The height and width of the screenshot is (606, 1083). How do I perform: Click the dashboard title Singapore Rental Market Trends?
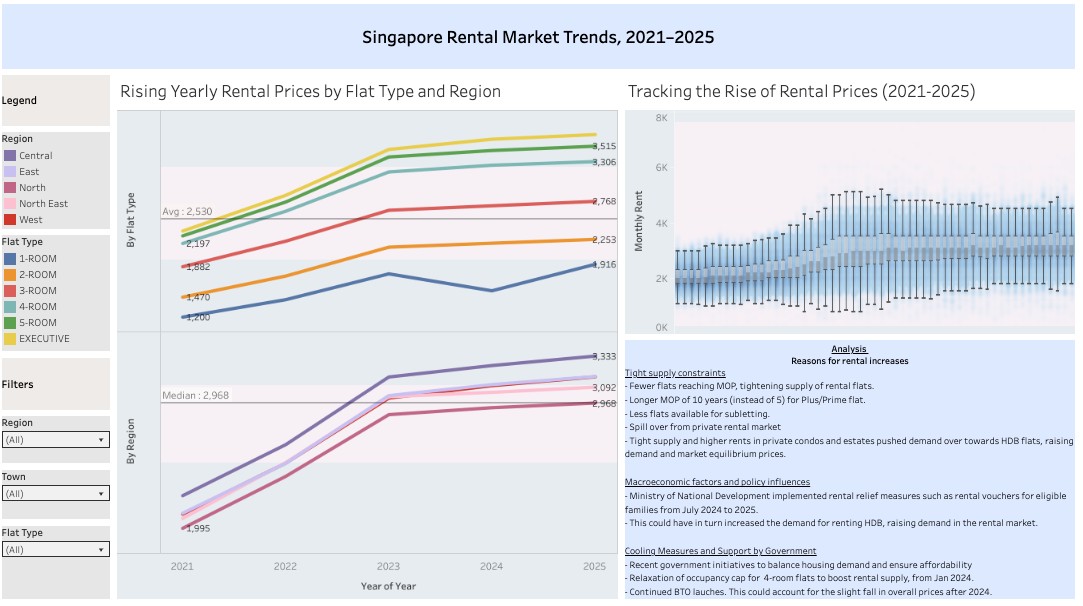coord(538,38)
